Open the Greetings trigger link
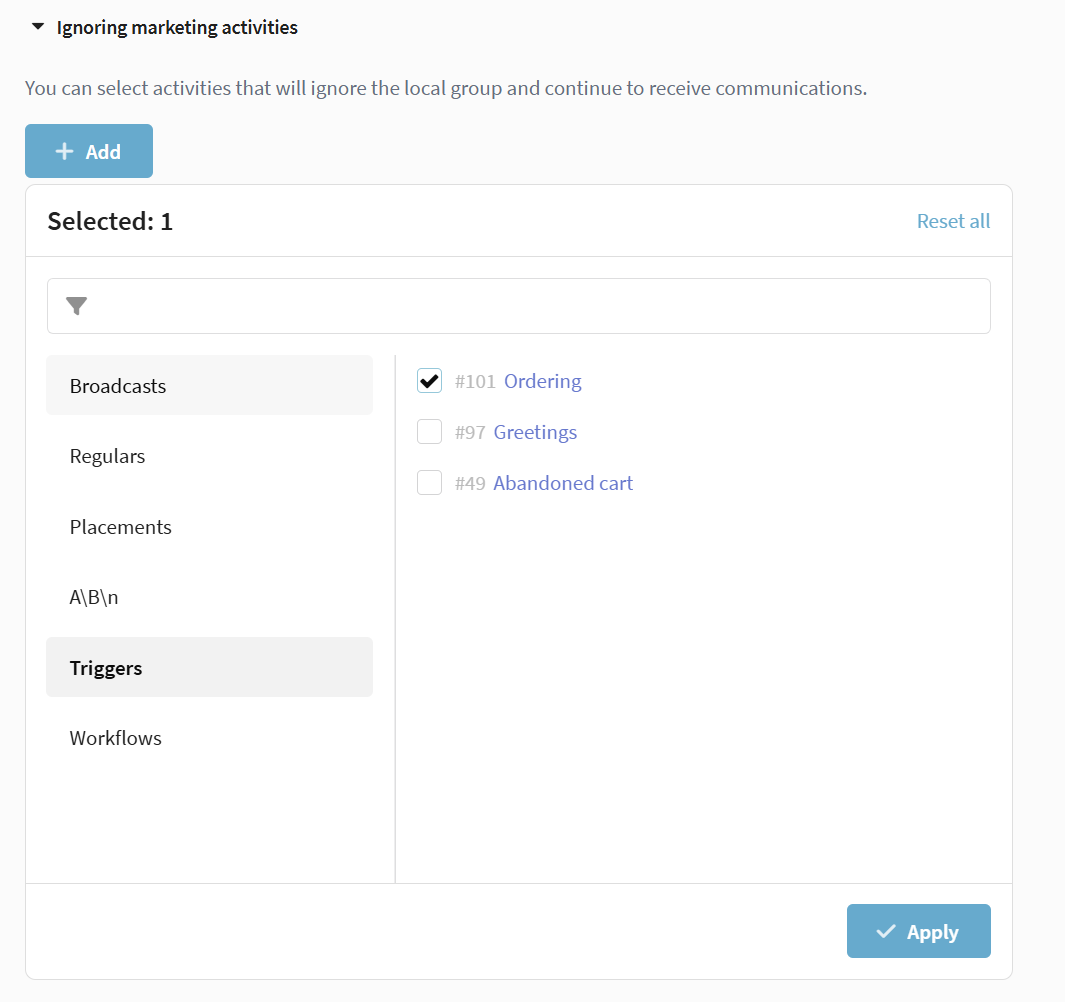Viewport: 1065px width, 1002px height. point(535,432)
